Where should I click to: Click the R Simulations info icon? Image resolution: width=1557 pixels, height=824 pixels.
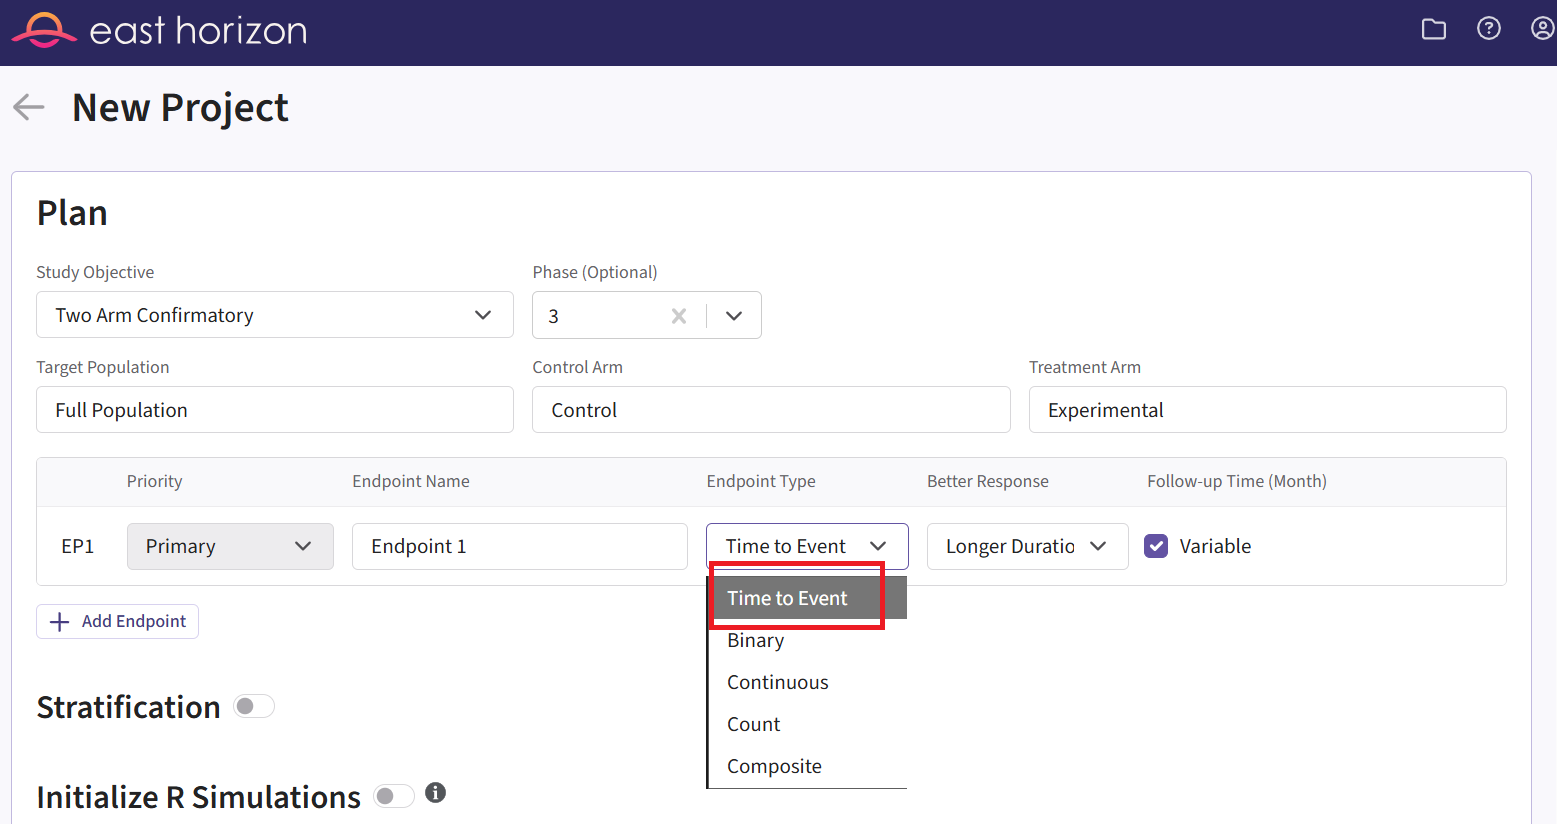[435, 793]
